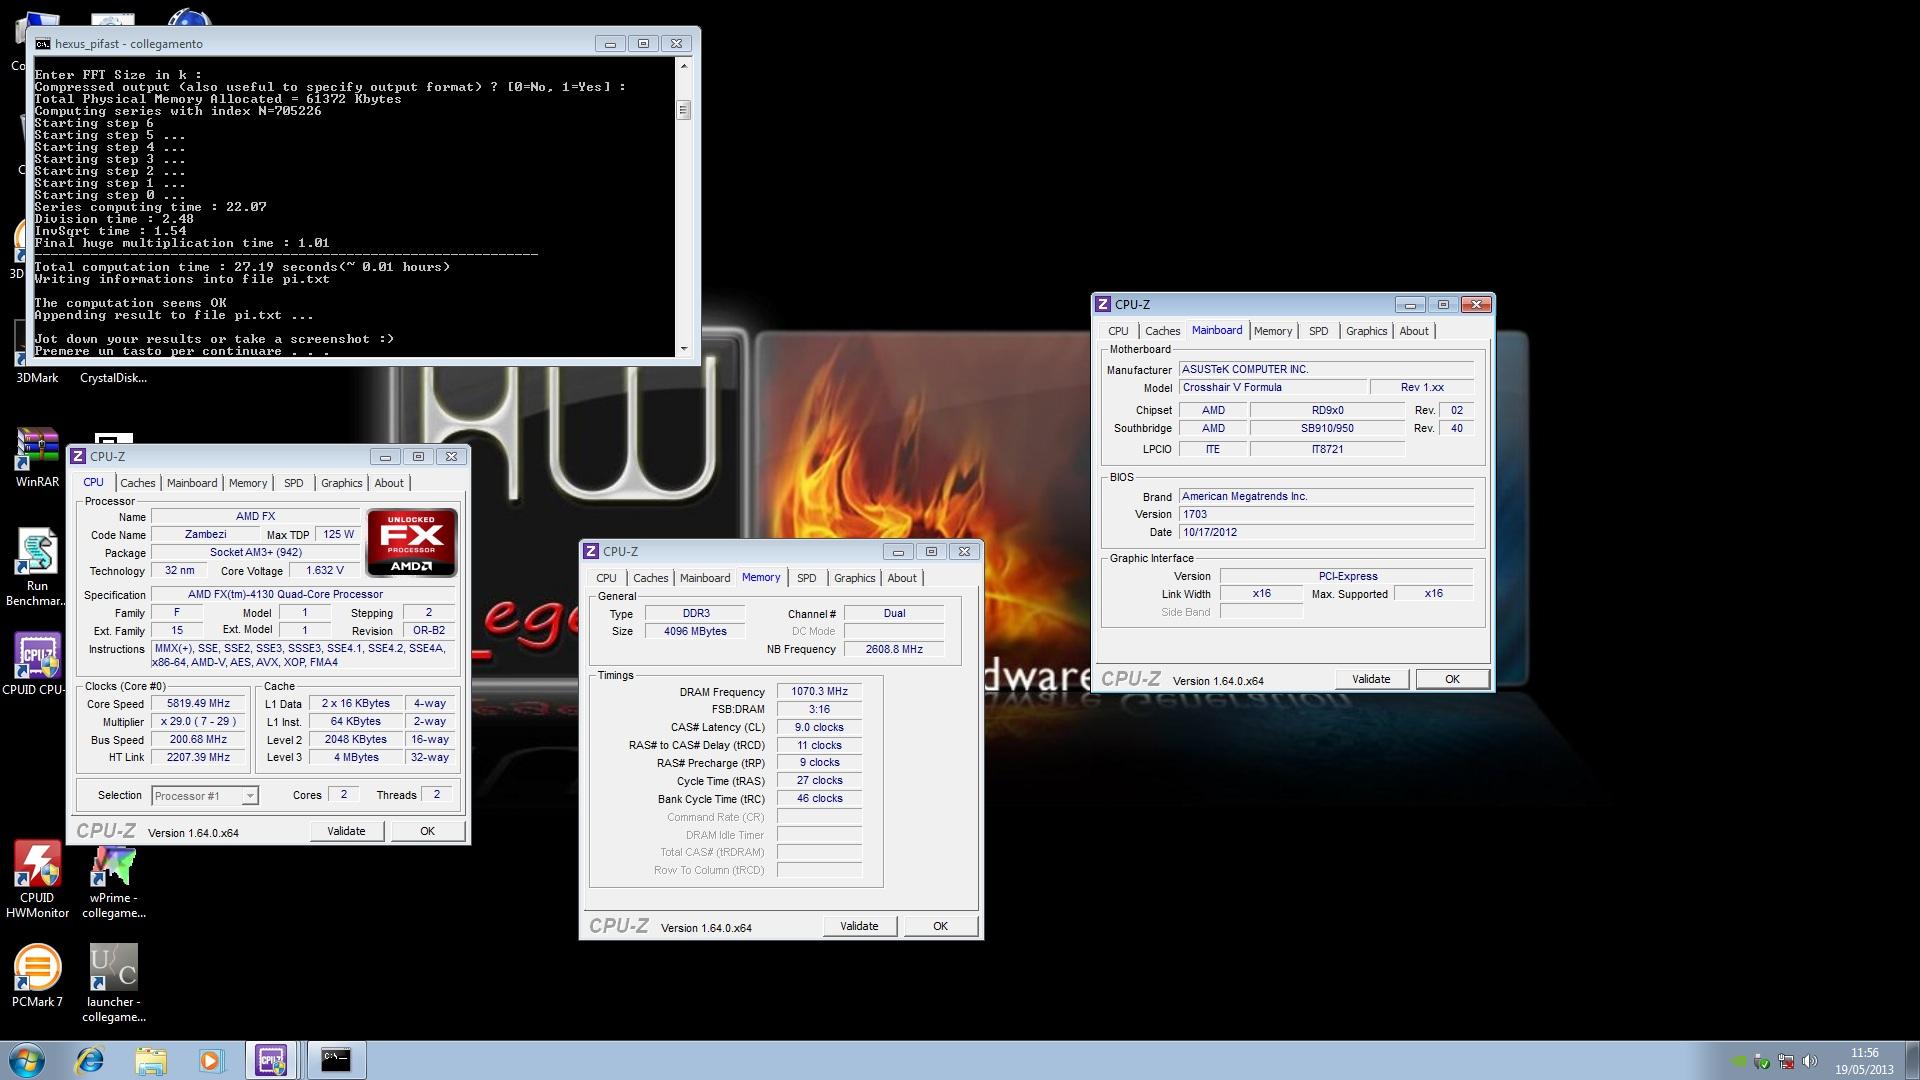1920x1080 pixels.
Task: Expand the Processor #1 selection dropdown
Action: 250,796
